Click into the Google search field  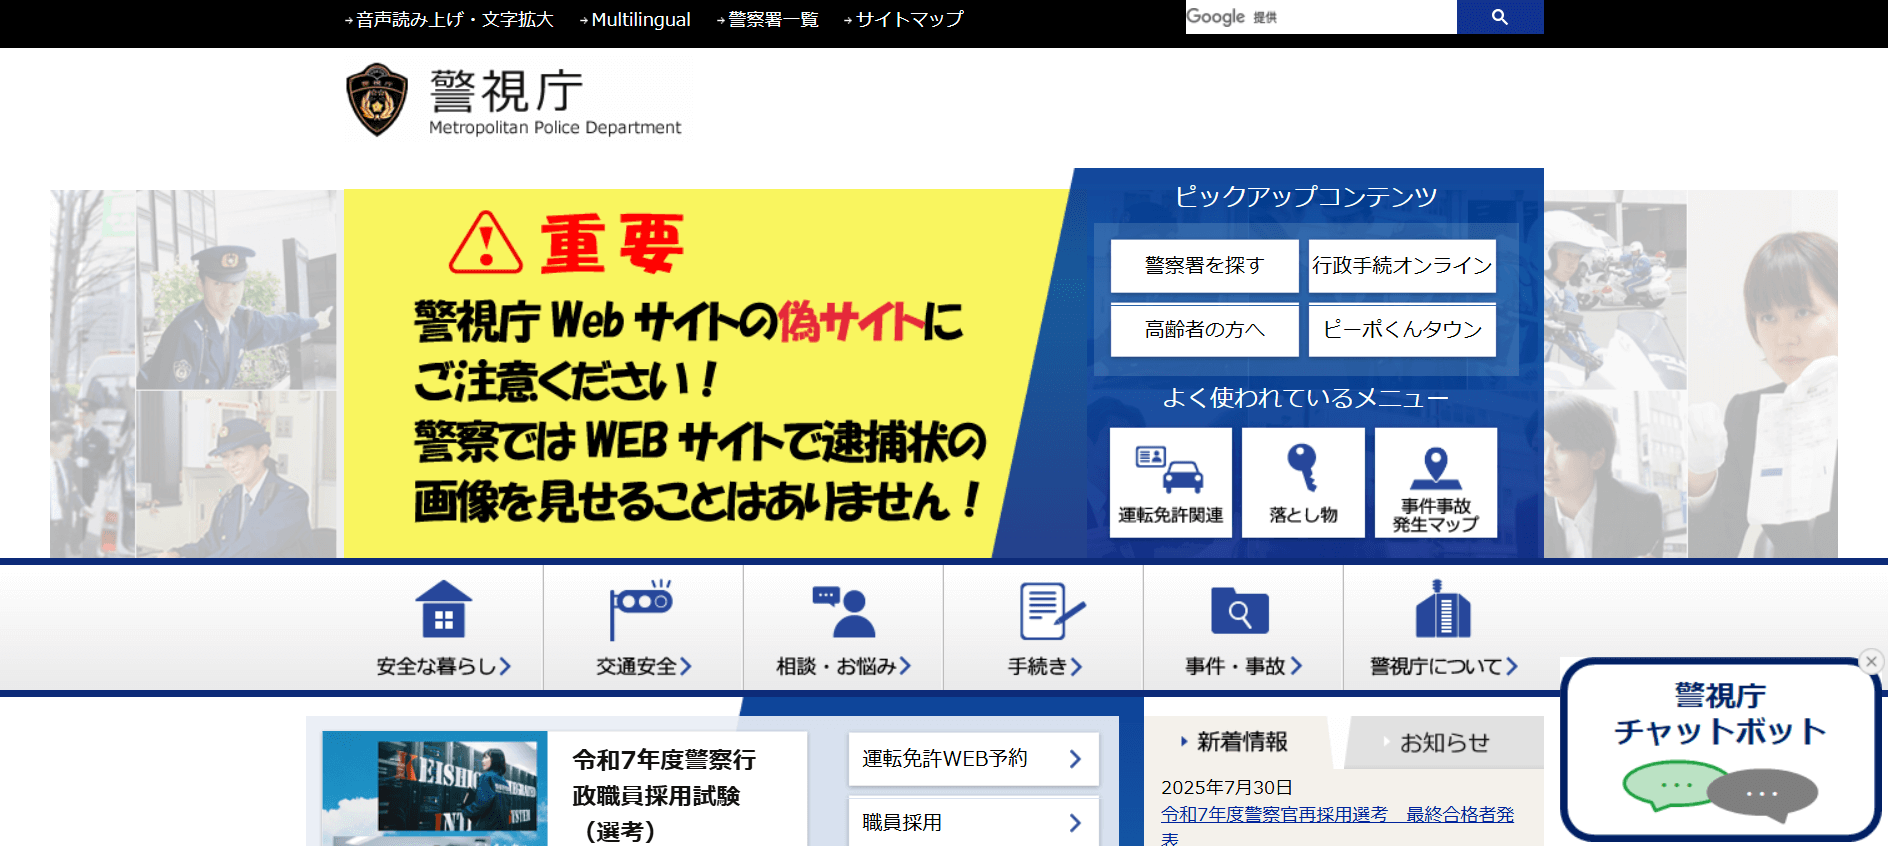[1321, 17]
